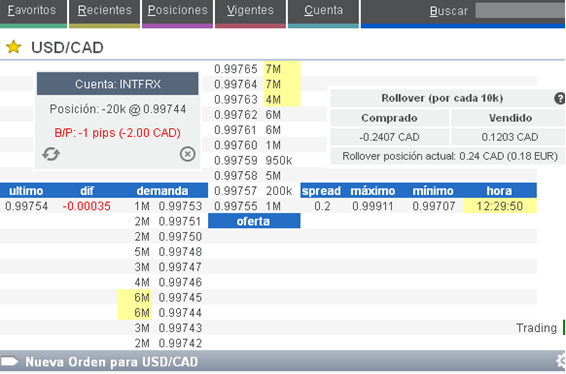Click the ultimo column header
This screenshot has width=566, height=374.
coord(26,191)
